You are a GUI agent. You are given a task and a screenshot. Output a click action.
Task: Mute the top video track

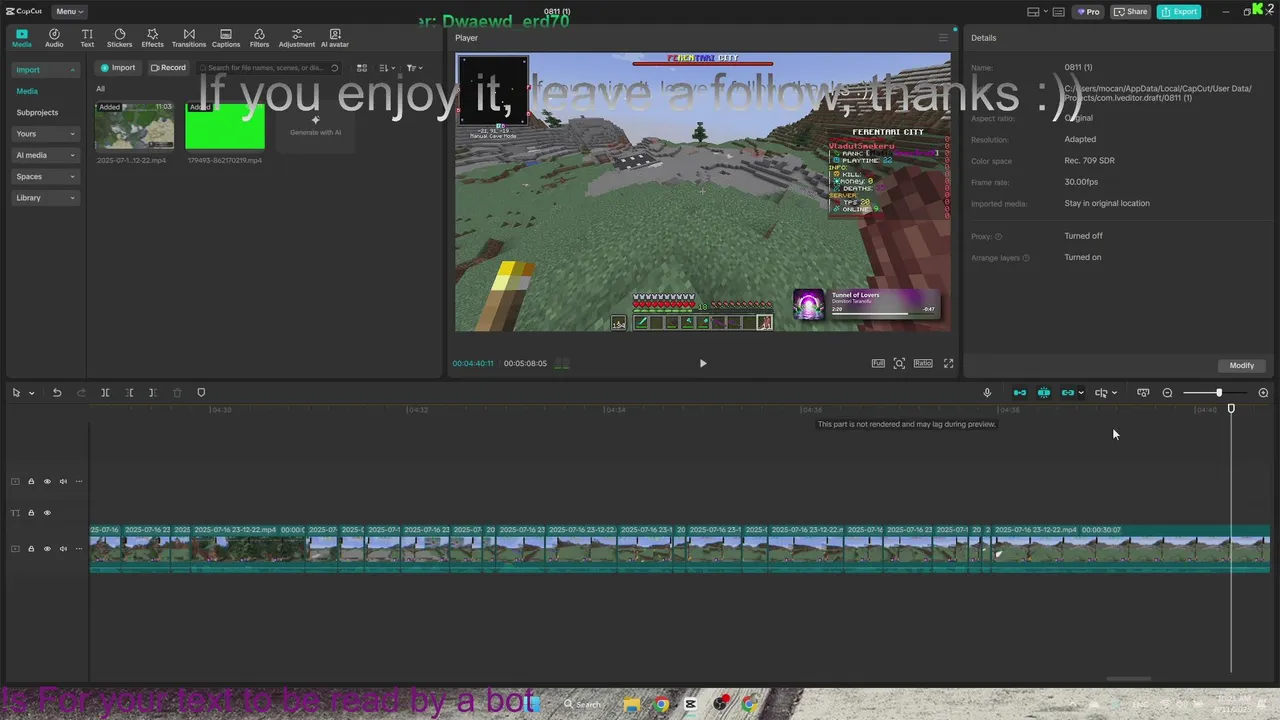coord(63,481)
